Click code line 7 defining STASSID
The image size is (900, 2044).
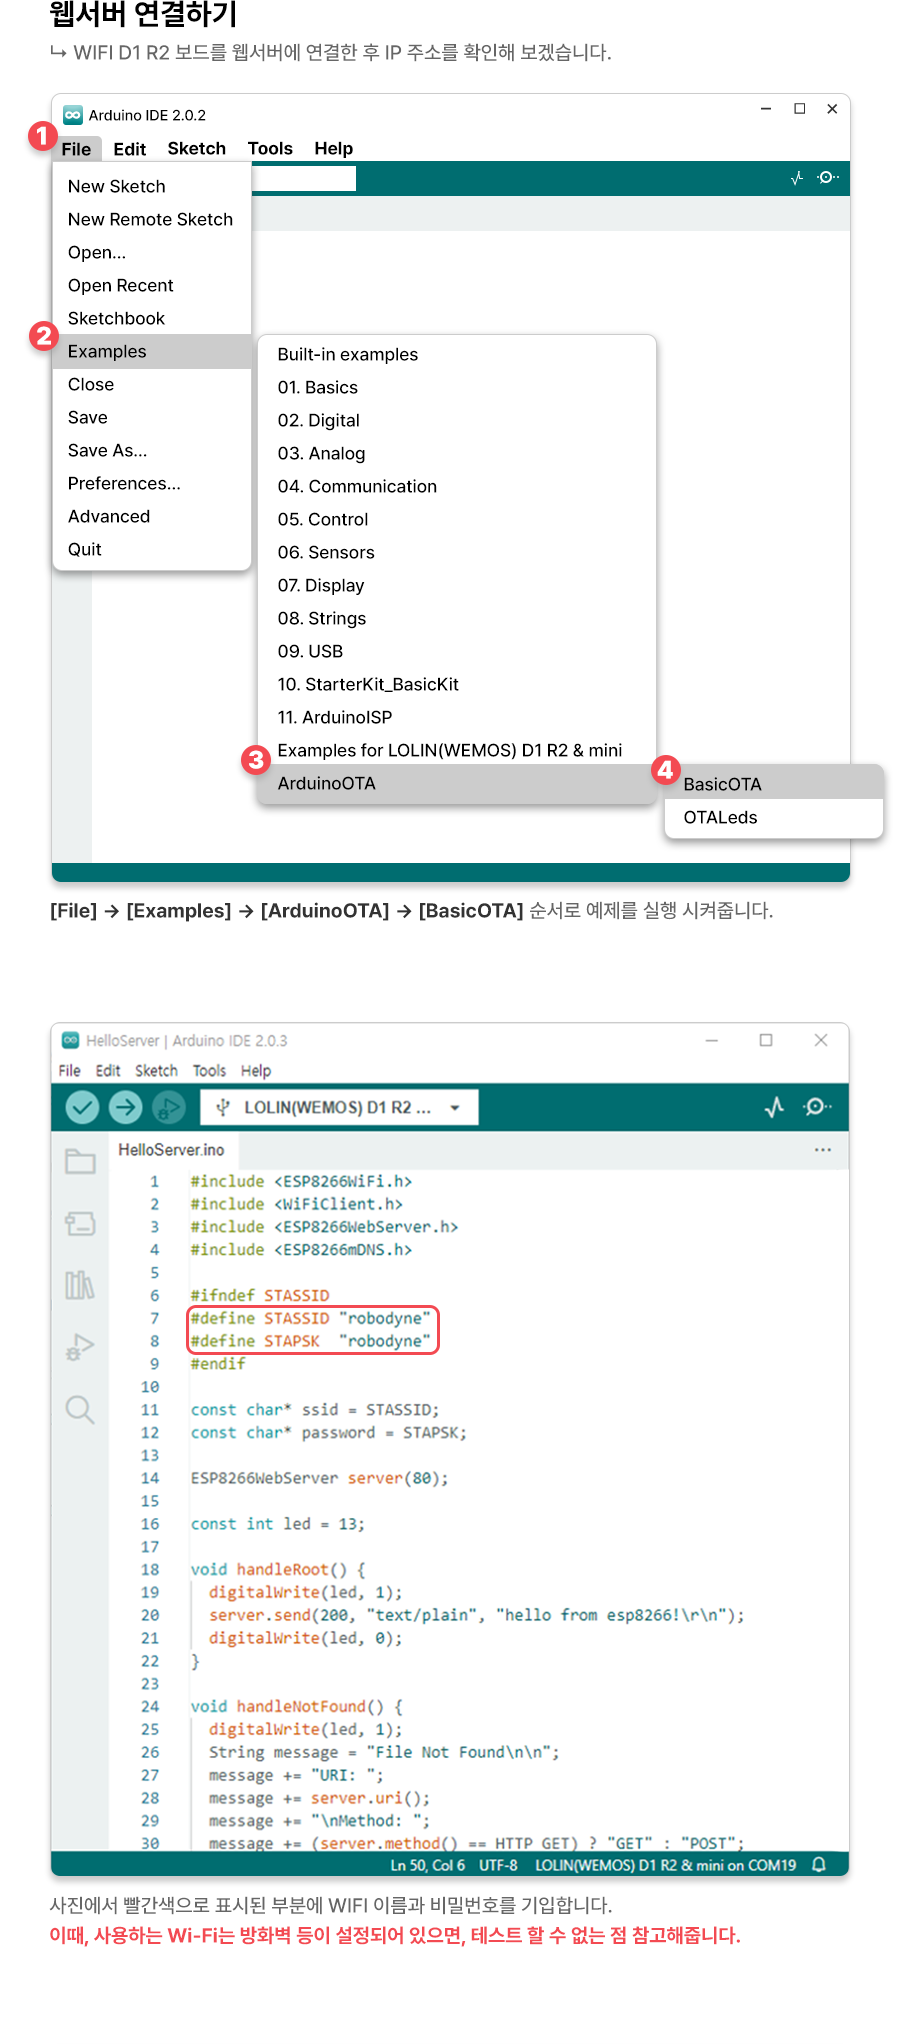coord(310,1319)
